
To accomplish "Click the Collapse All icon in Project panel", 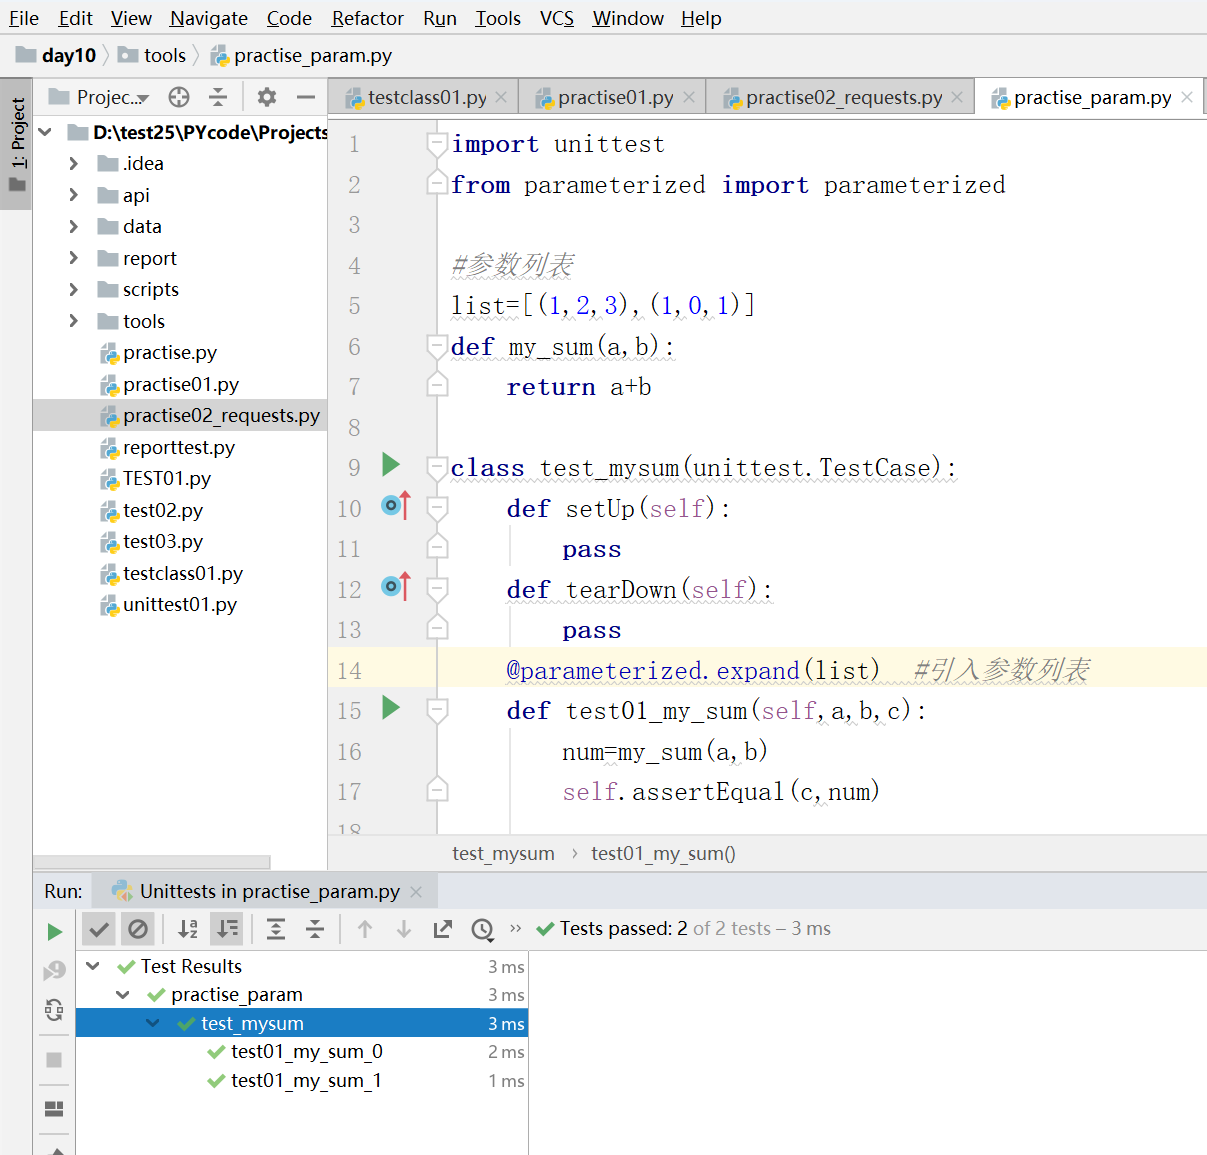I will (218, 97).
